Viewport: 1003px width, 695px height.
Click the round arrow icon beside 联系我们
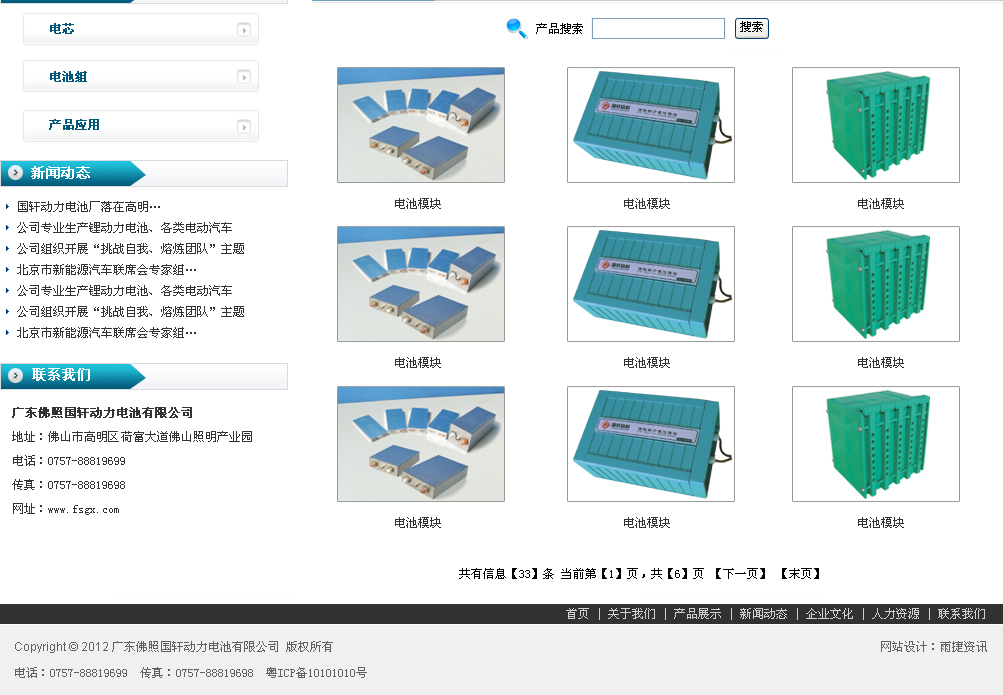(16, 375)
